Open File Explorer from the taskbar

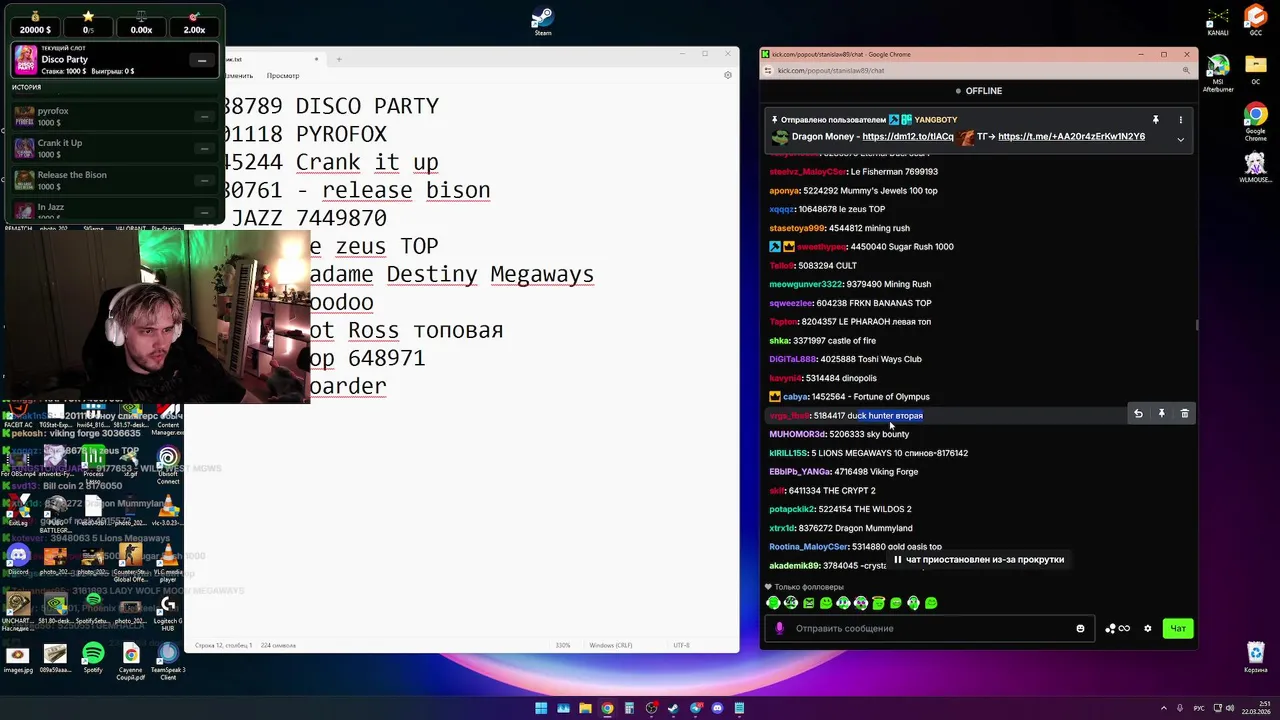pos(585,708)
